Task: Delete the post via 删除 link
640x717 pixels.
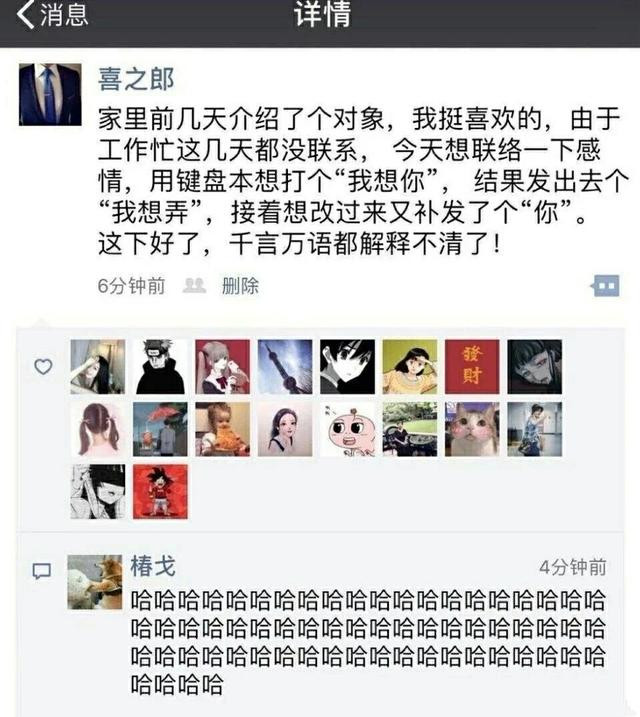Action: [x=240, y=286]
